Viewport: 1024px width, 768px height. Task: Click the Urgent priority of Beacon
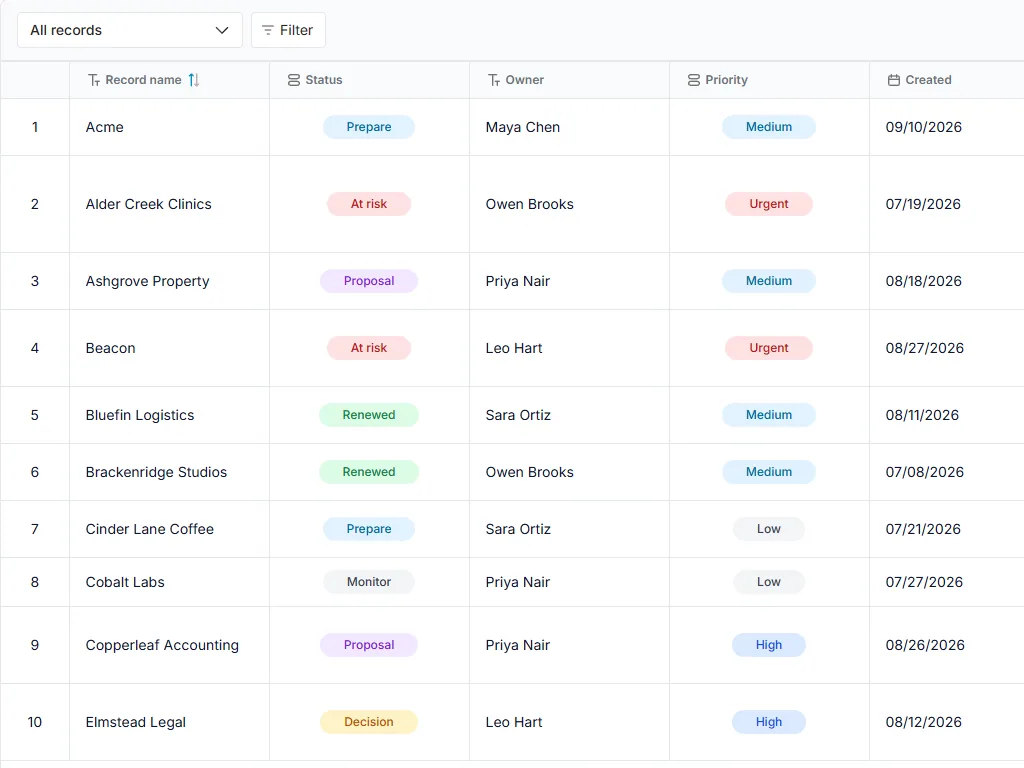pos(769,348)
